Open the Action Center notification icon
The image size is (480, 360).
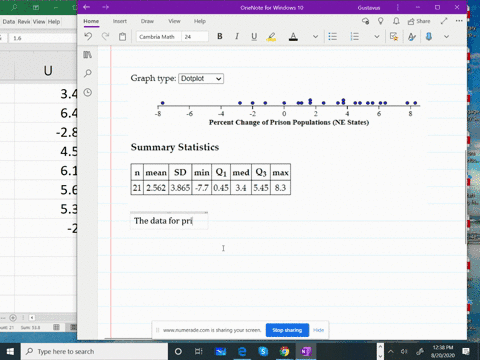coord(466,351)
